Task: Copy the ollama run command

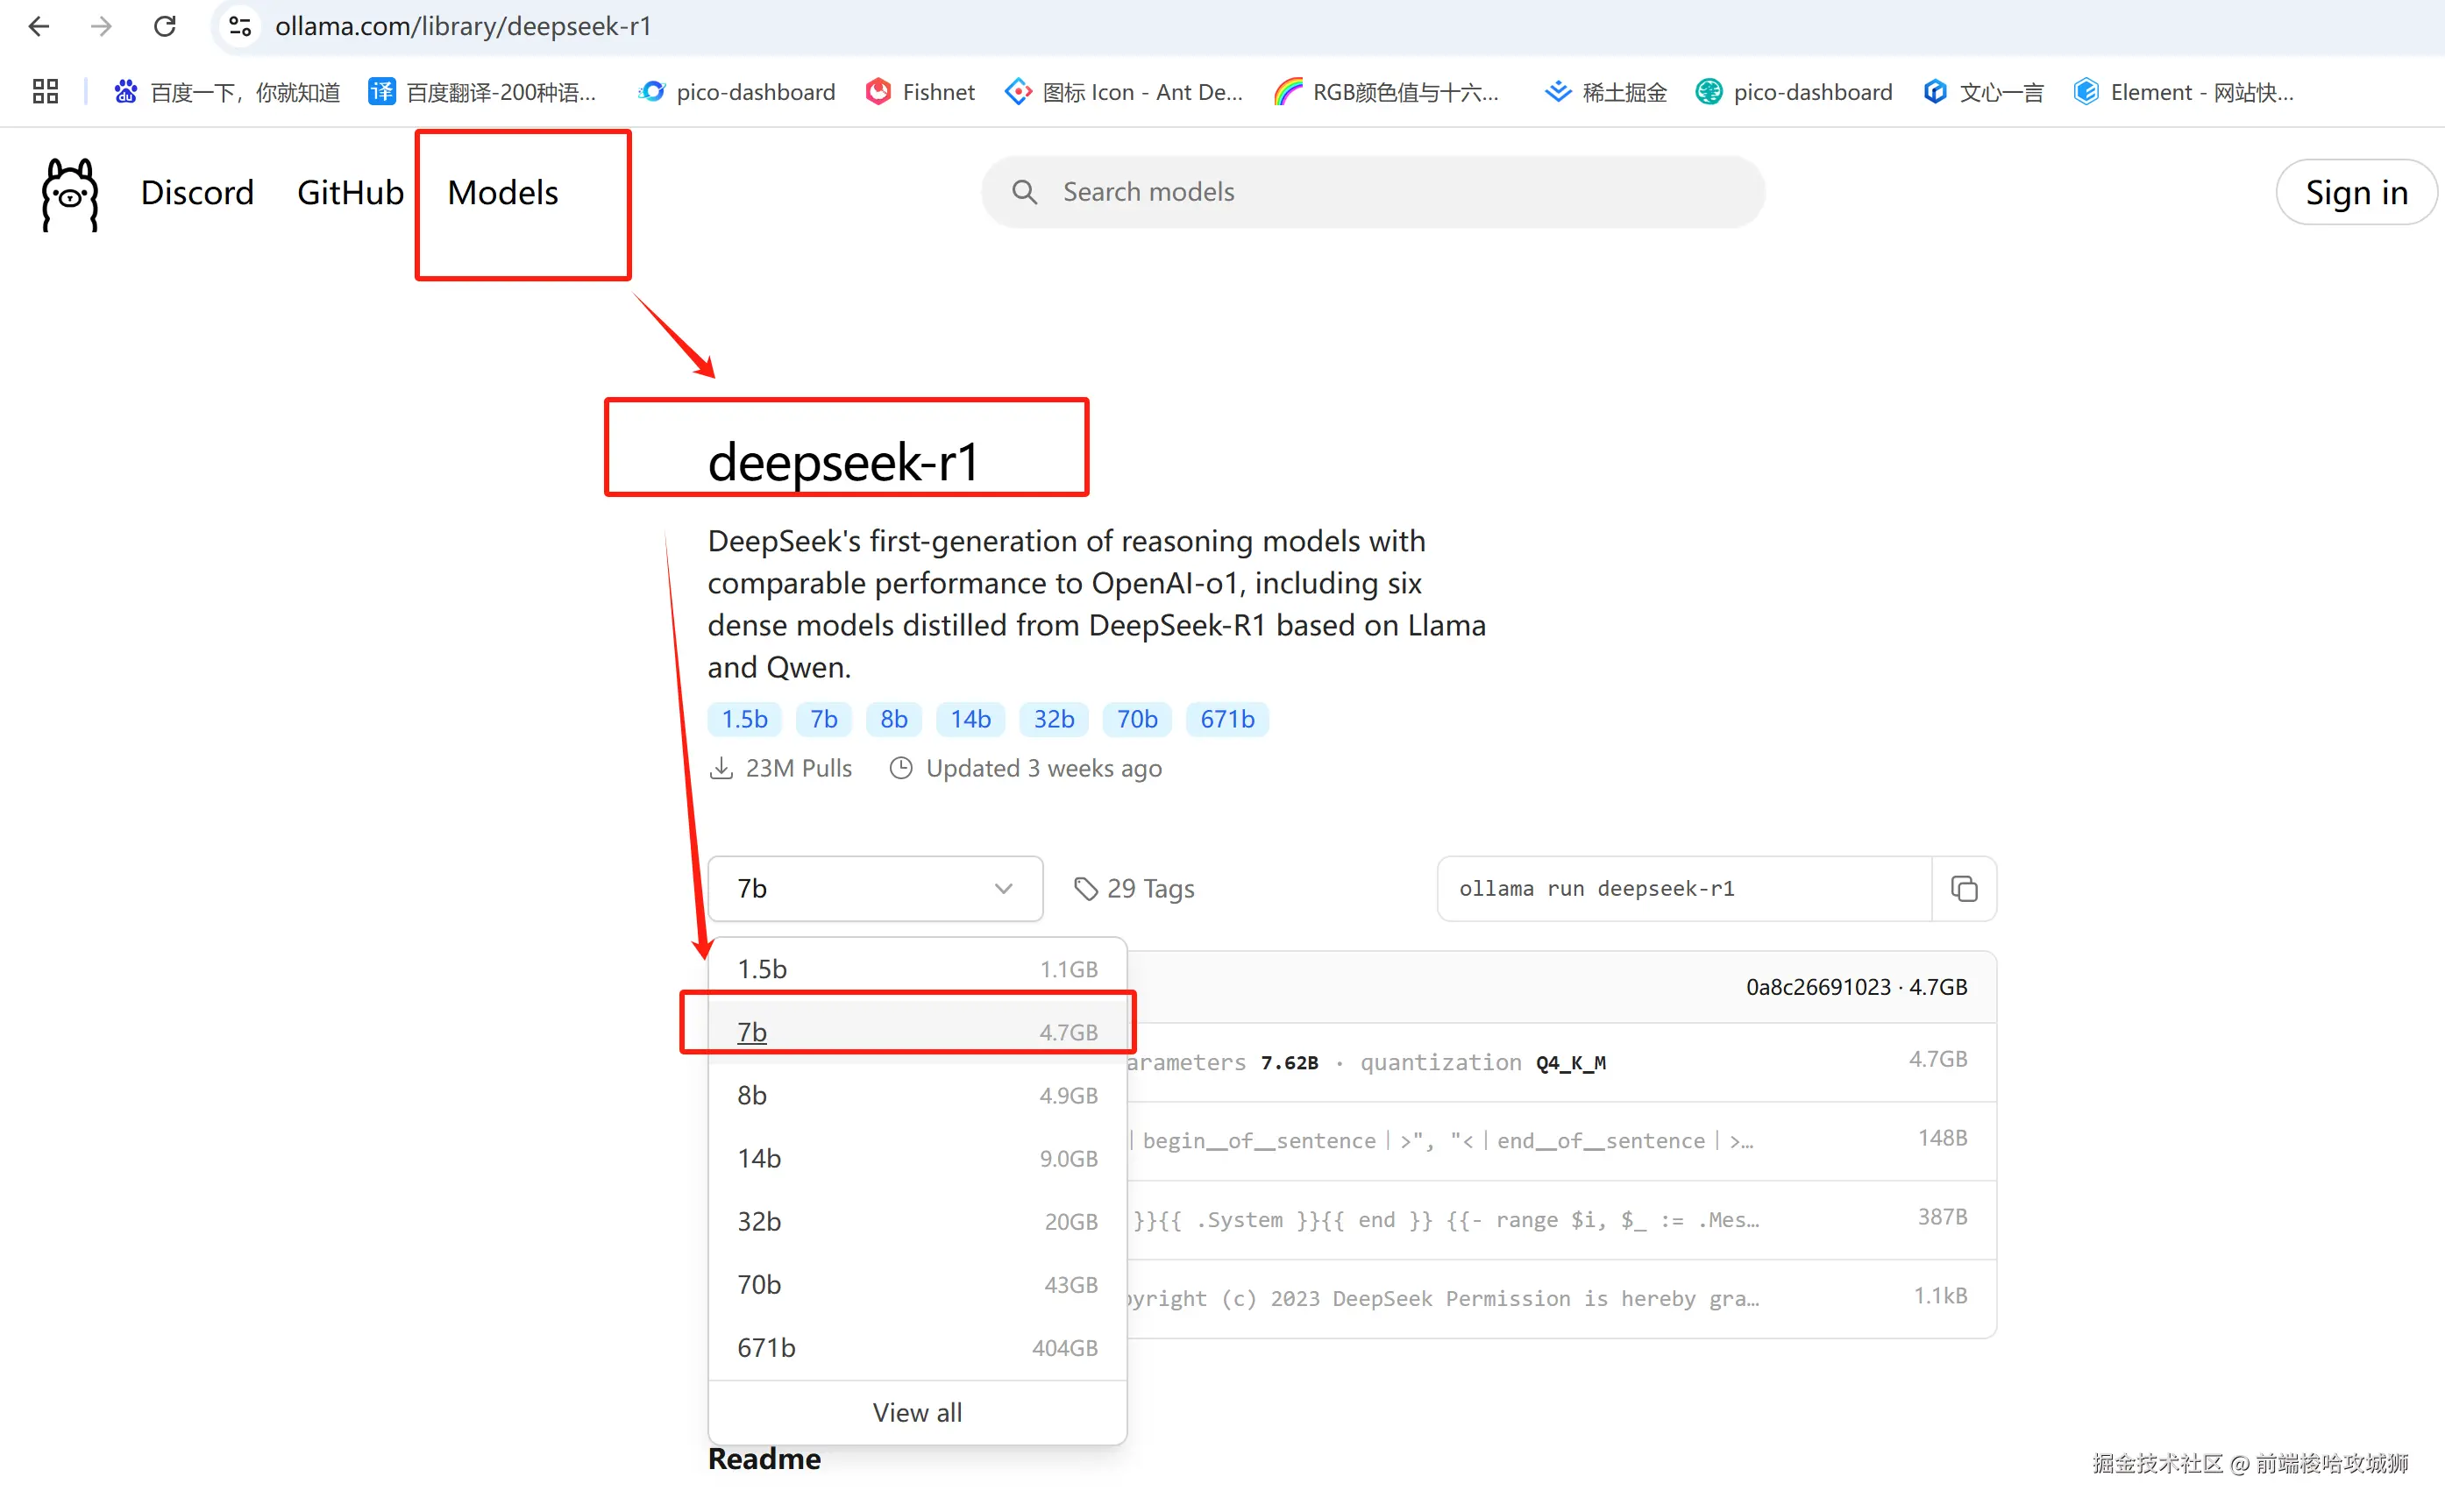Action: point(1963,888)
